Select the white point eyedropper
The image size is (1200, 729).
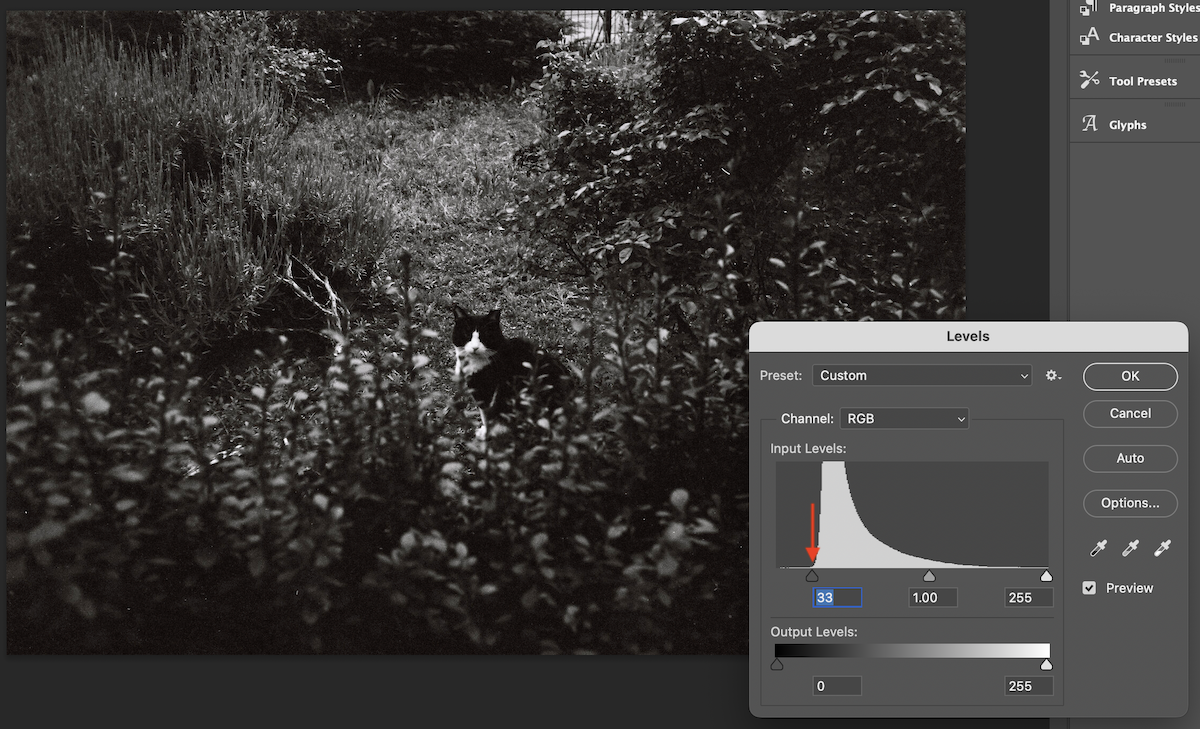1163,548
